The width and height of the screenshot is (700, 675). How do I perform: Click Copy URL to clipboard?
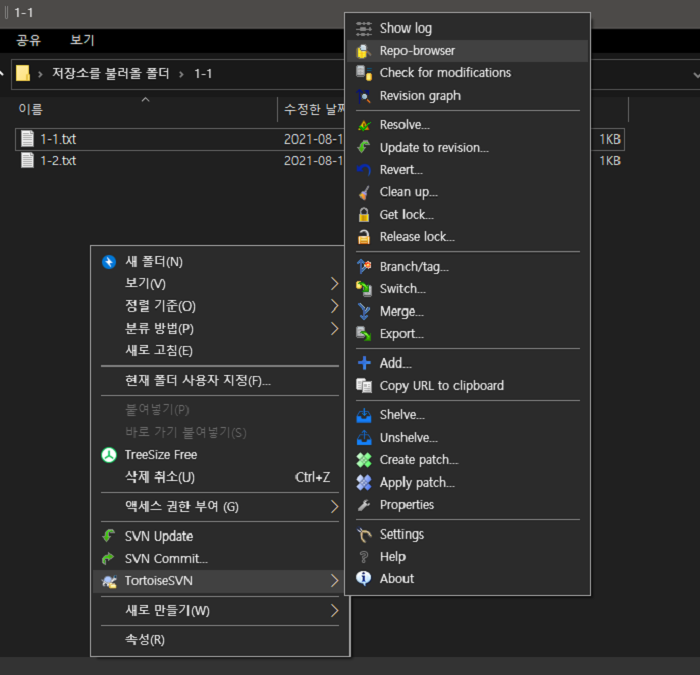441,386
